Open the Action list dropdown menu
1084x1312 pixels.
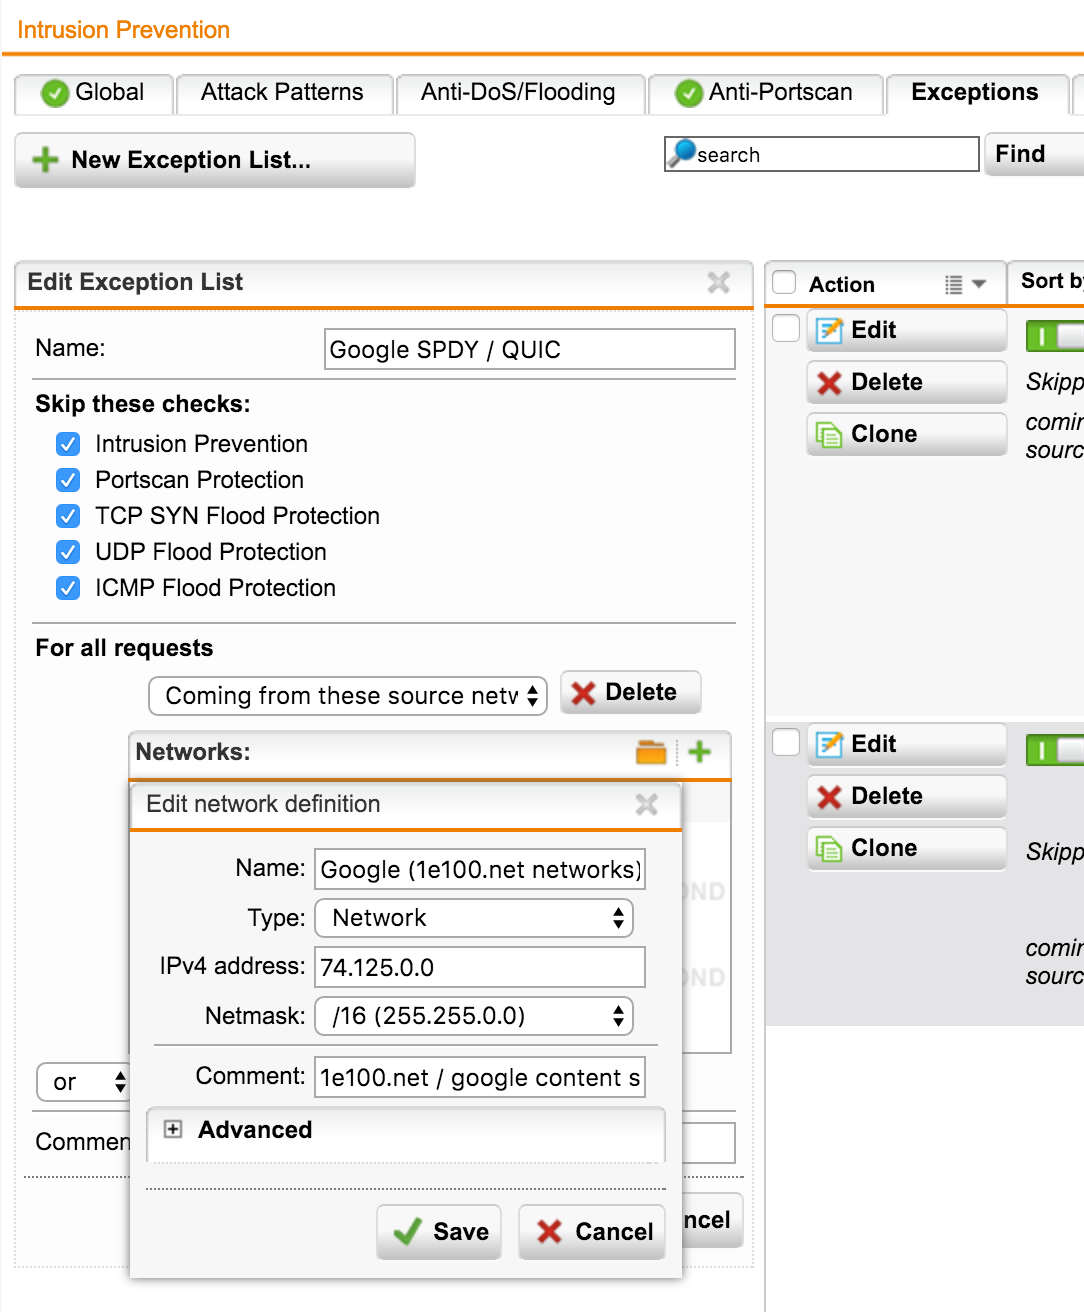click(x=966, y=285)
